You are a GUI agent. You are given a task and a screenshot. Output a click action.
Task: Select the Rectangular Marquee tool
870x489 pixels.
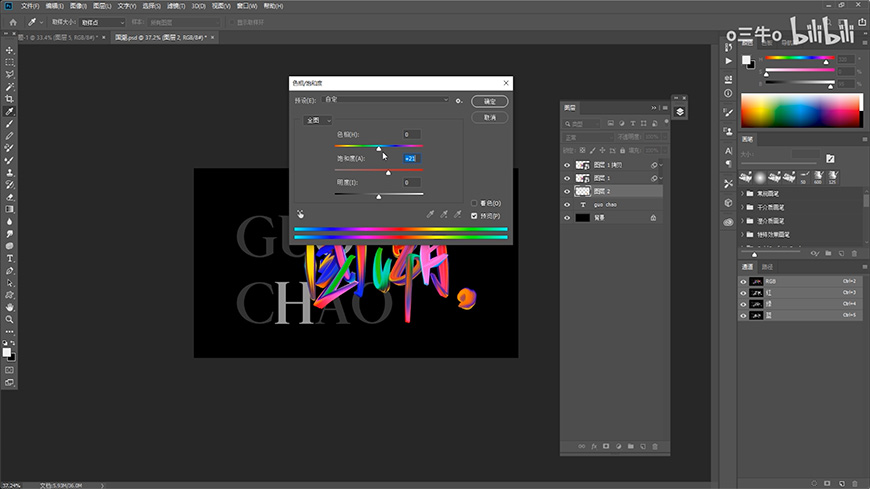coord(10,62)
